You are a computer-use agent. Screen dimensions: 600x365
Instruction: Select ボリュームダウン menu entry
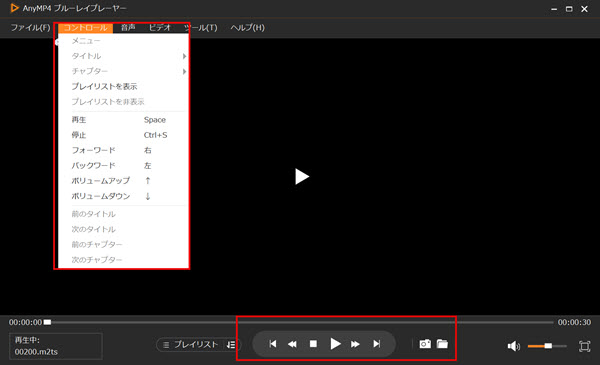click(x=123, y=196)
